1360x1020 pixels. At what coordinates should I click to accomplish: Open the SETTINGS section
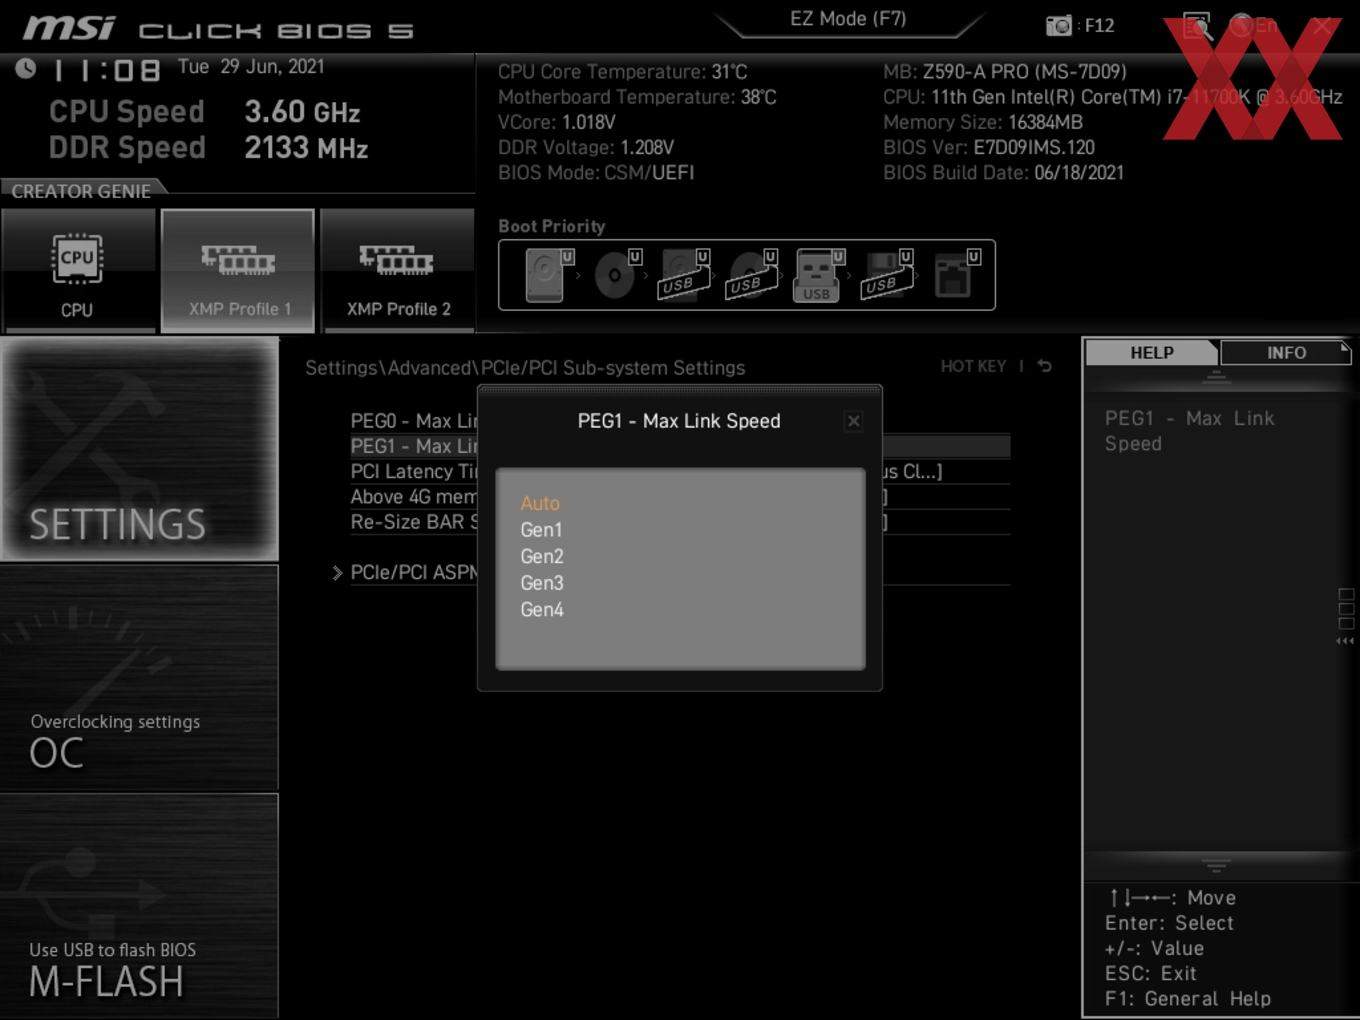(139, 449)
